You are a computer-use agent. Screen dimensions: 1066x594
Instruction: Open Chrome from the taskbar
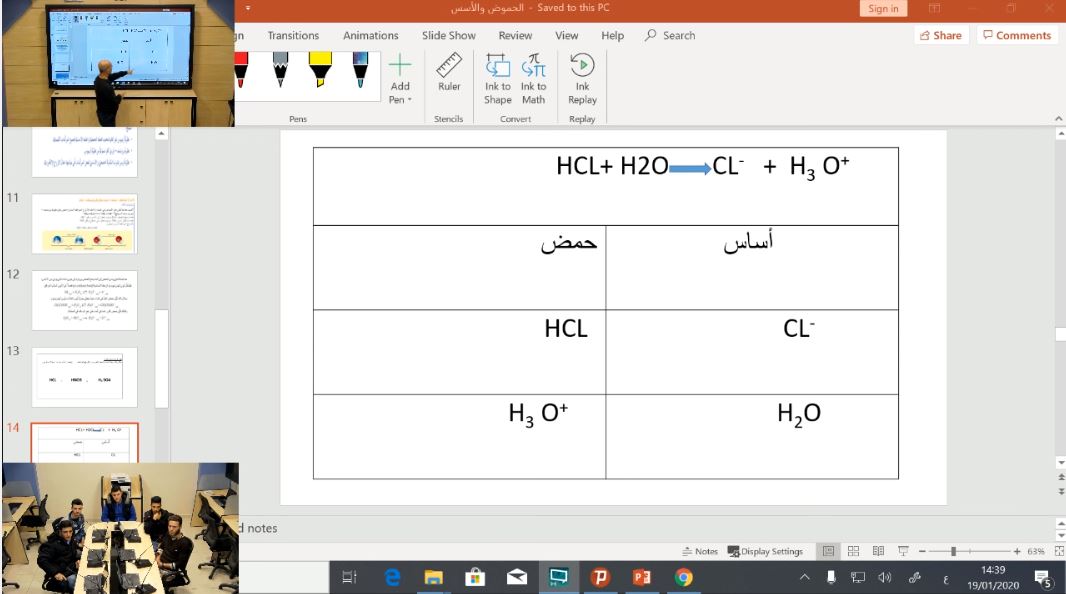point(684,577)
